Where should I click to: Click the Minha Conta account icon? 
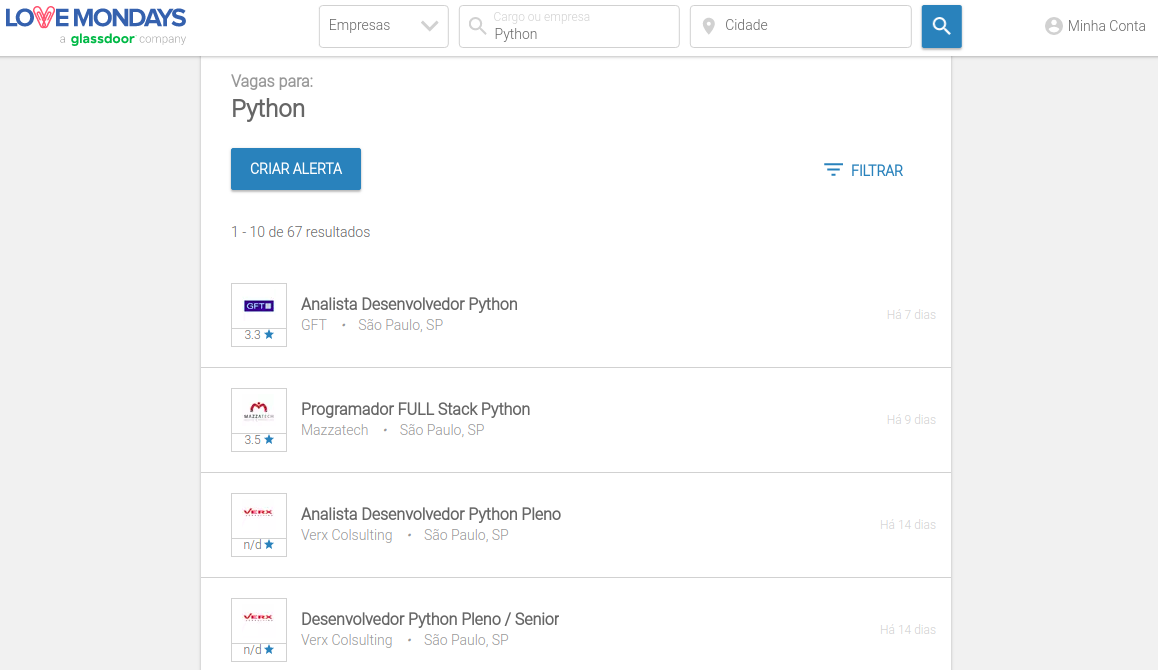[1053, 26]
